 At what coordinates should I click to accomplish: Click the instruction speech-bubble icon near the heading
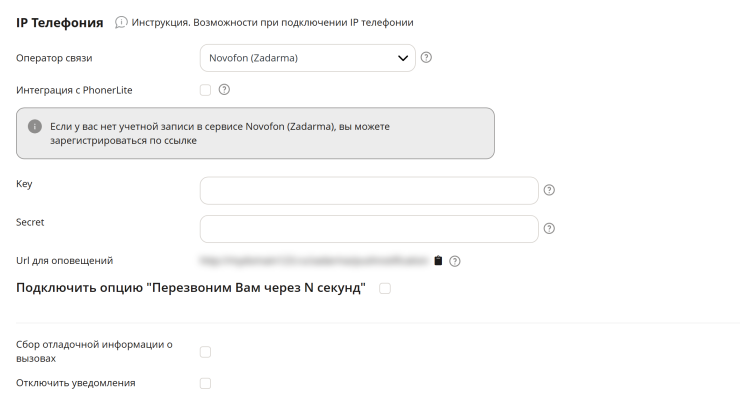(x=121, y=22)
